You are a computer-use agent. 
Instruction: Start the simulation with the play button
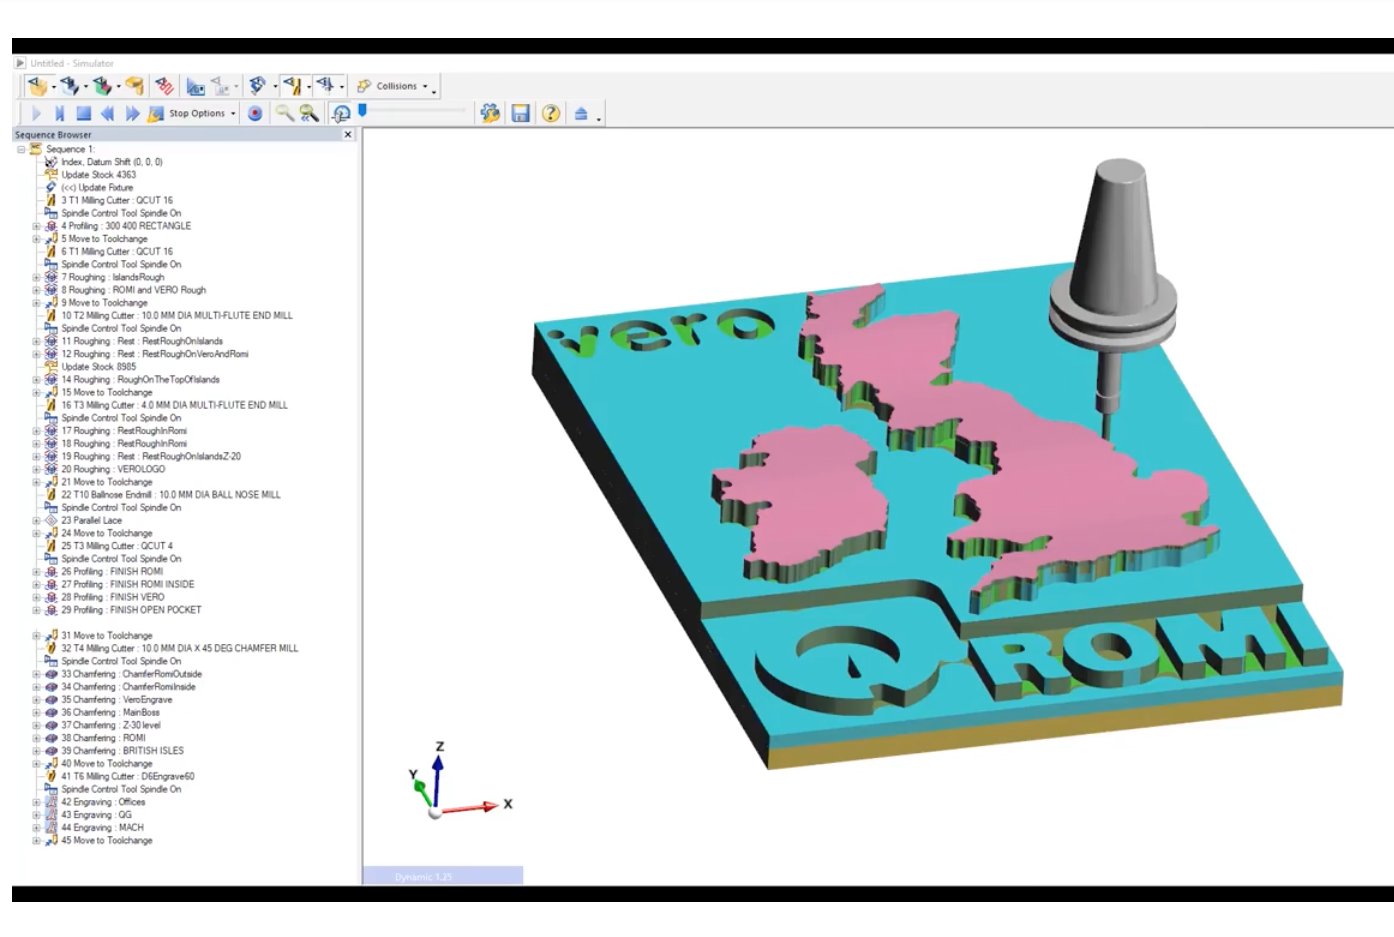pos(37,114)
